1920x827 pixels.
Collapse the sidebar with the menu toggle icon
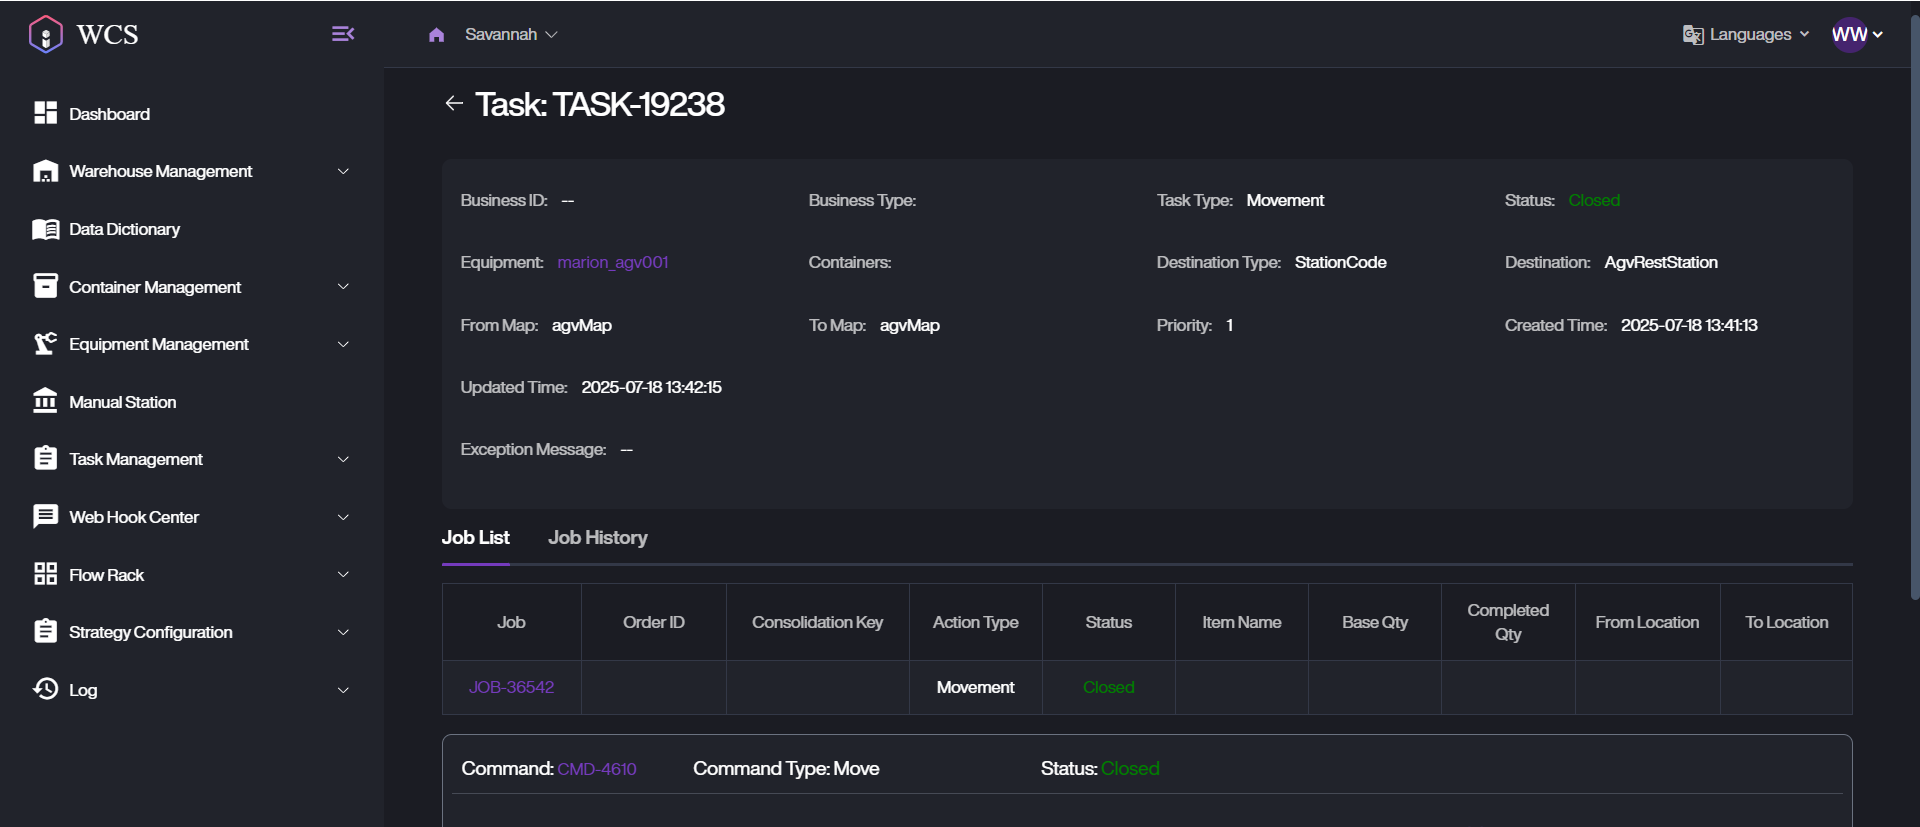click(342, 34)
